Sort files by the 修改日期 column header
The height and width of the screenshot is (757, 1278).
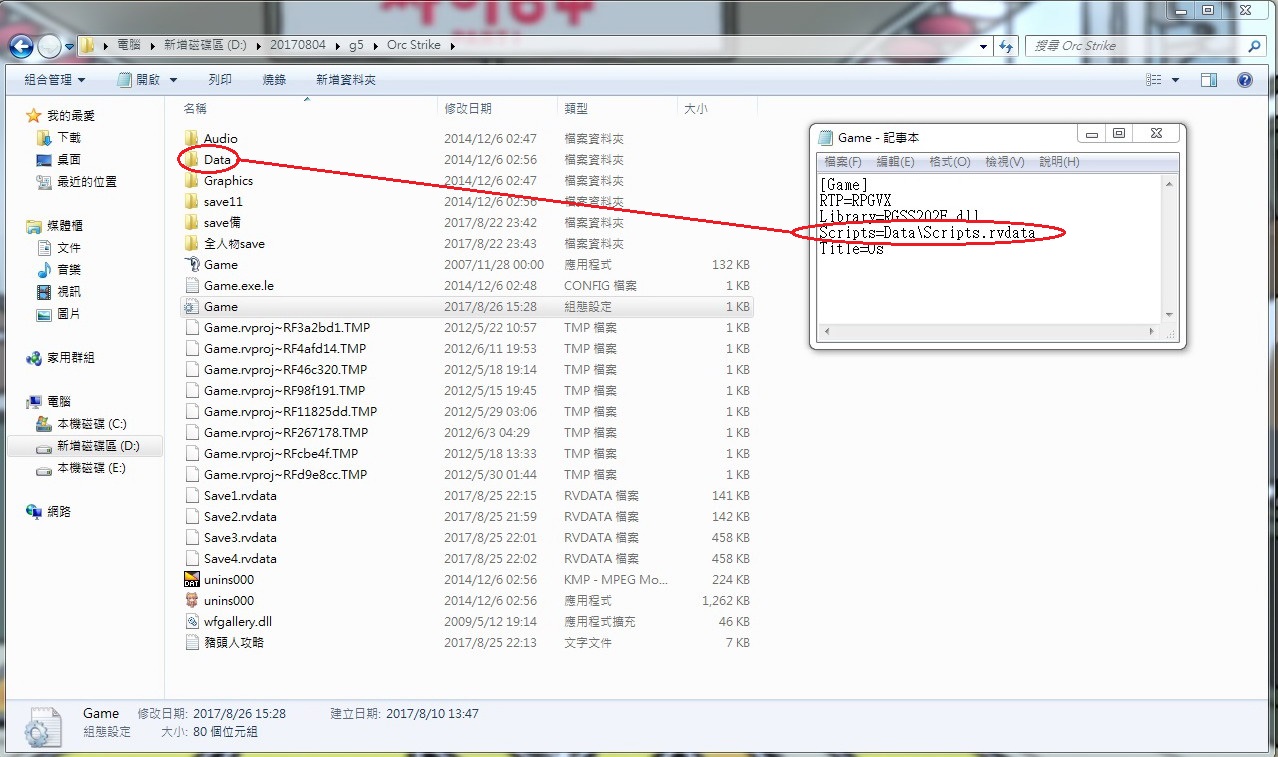468,108
